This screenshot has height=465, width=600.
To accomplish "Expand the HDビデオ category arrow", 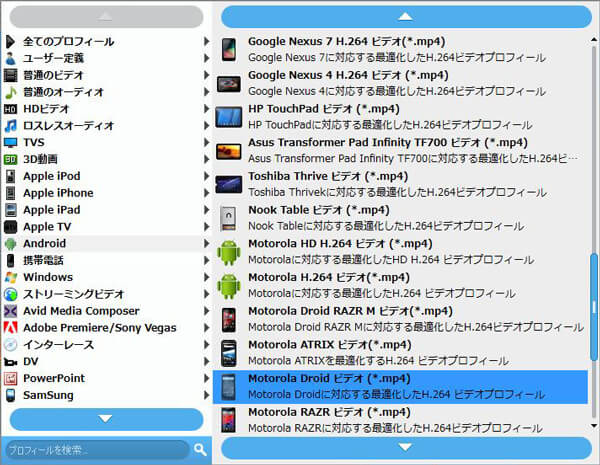I will pos(206,108).
